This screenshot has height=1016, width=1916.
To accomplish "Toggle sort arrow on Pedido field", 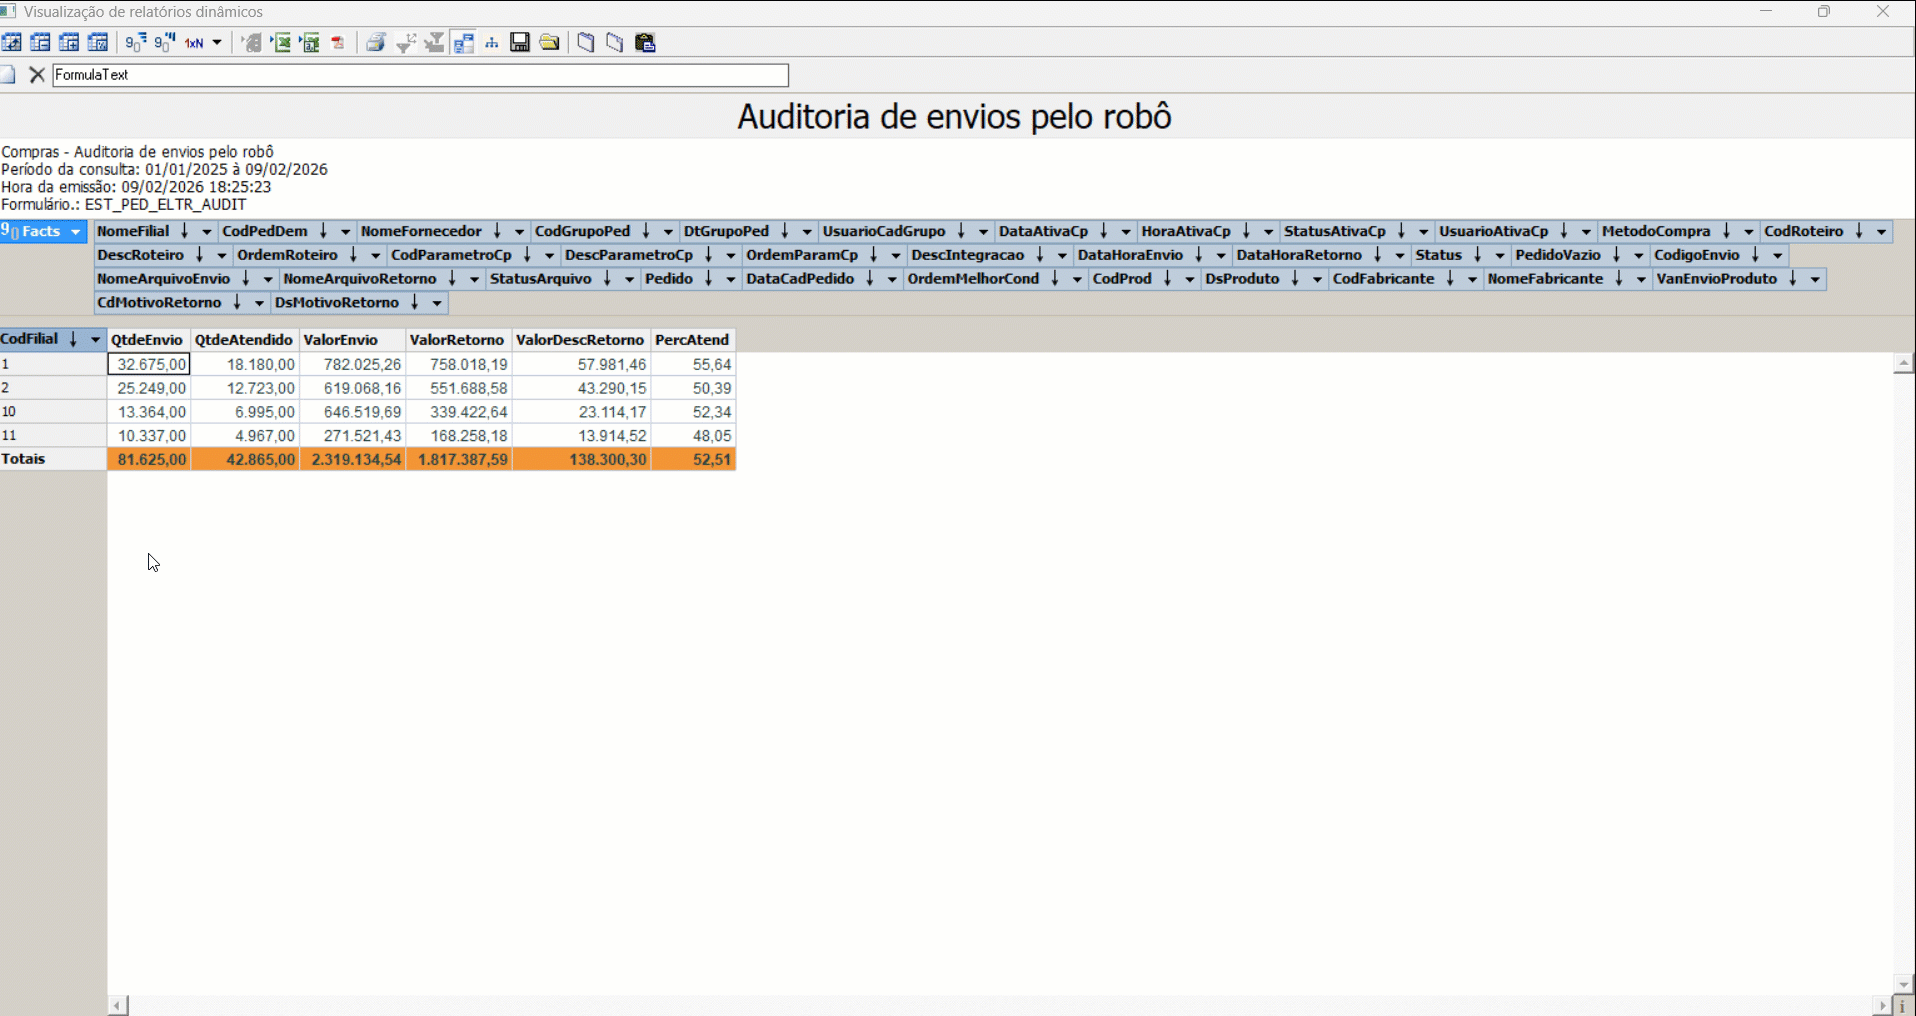I will (x=708, y=279).
